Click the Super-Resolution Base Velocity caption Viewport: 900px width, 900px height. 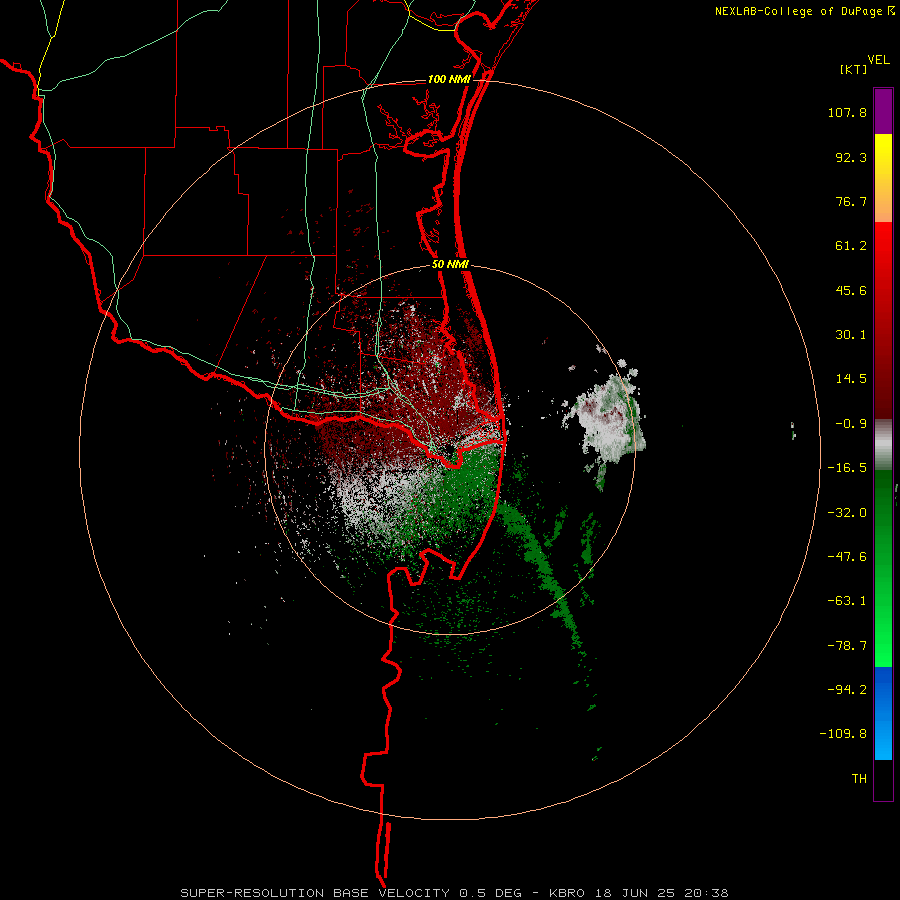(x=454, y=893)
